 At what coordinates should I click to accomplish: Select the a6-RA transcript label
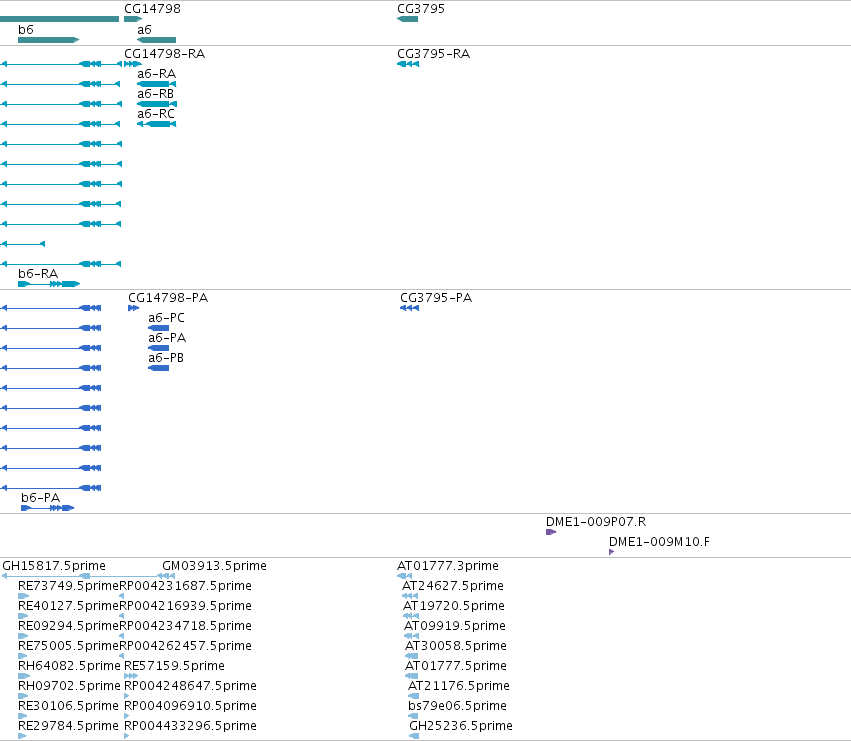[x=156, y=74]
